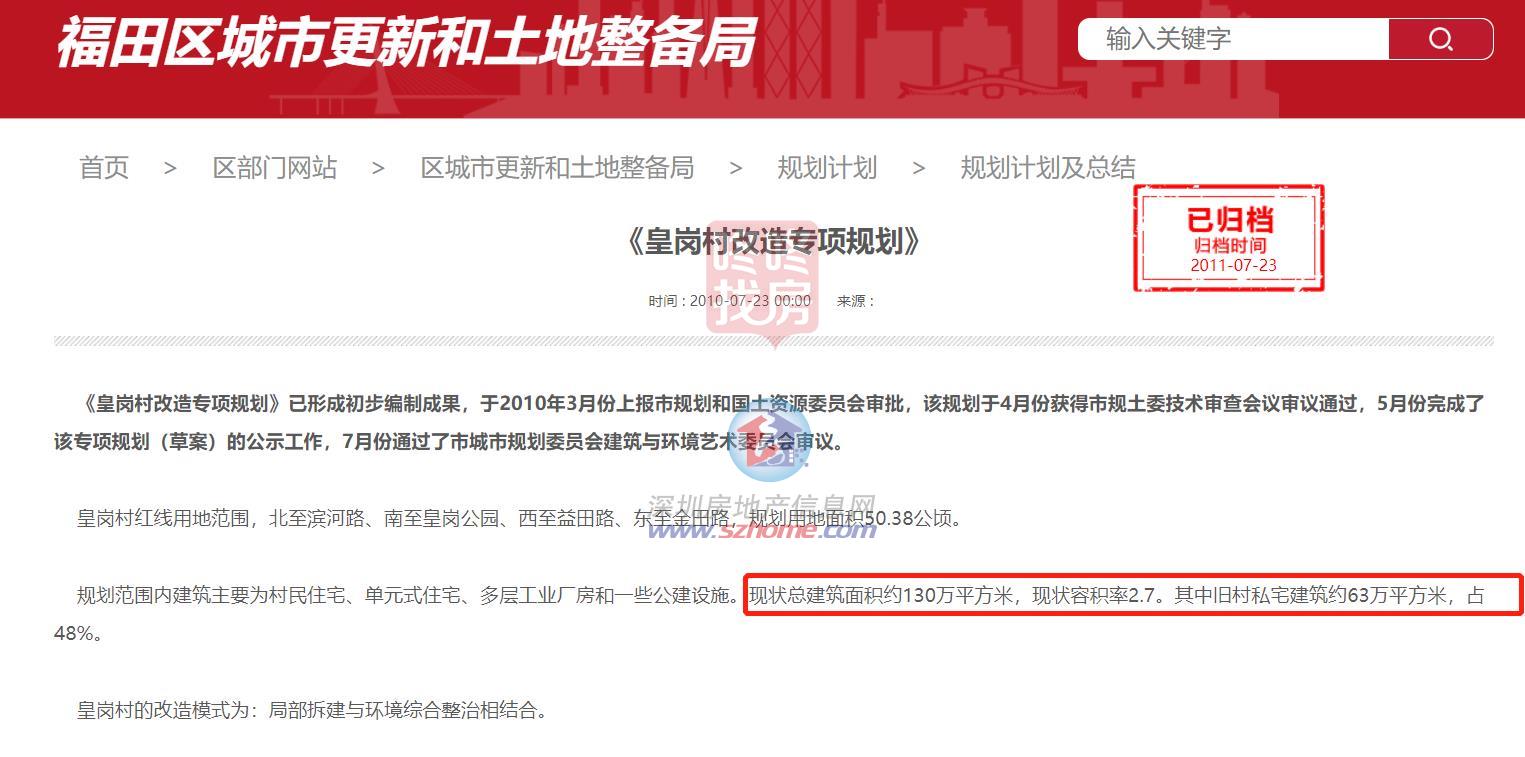
Task: Click the 规划用地面积50.38公顷 paragraph
Action: [x=519, y=519]
